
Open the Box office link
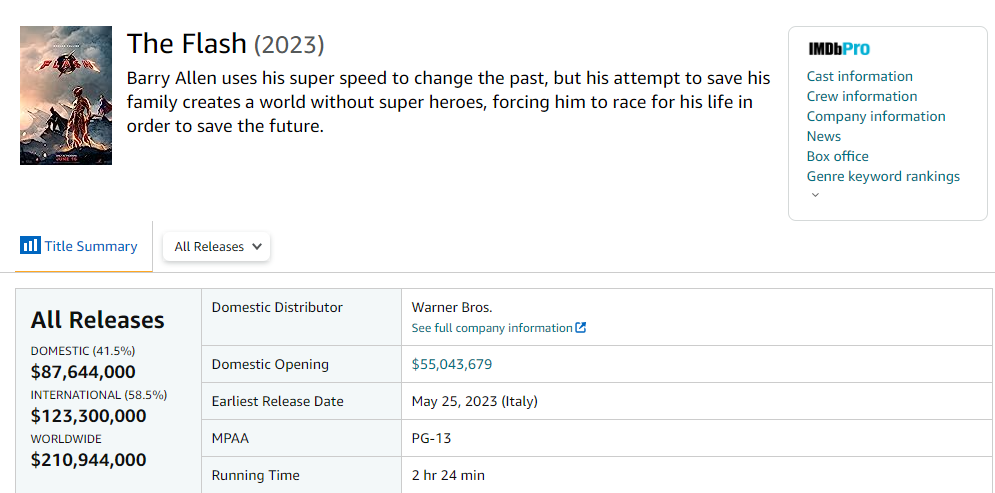pos(838,156)
